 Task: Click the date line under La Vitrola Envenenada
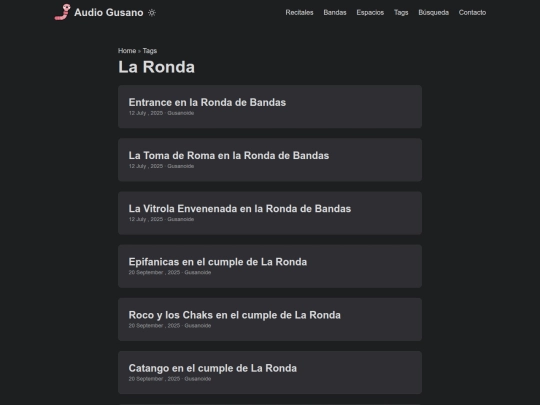(161, 219)
